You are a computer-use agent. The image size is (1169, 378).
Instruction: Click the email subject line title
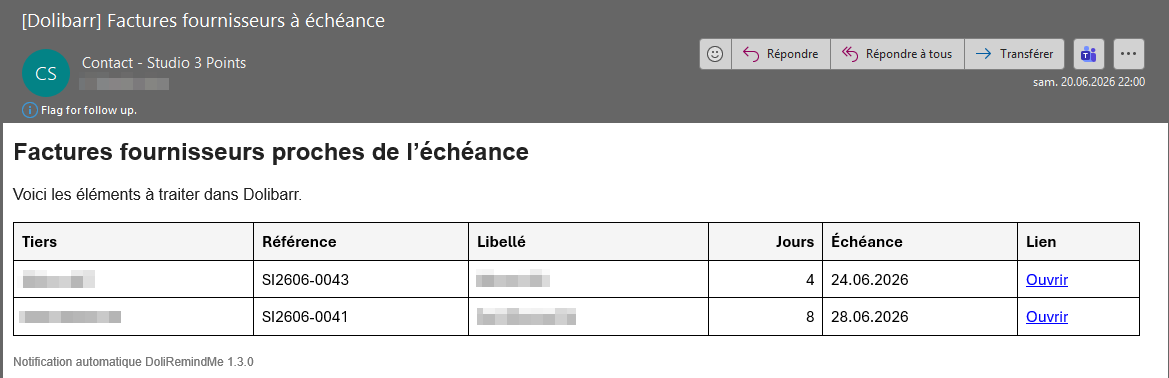[204, 21]
